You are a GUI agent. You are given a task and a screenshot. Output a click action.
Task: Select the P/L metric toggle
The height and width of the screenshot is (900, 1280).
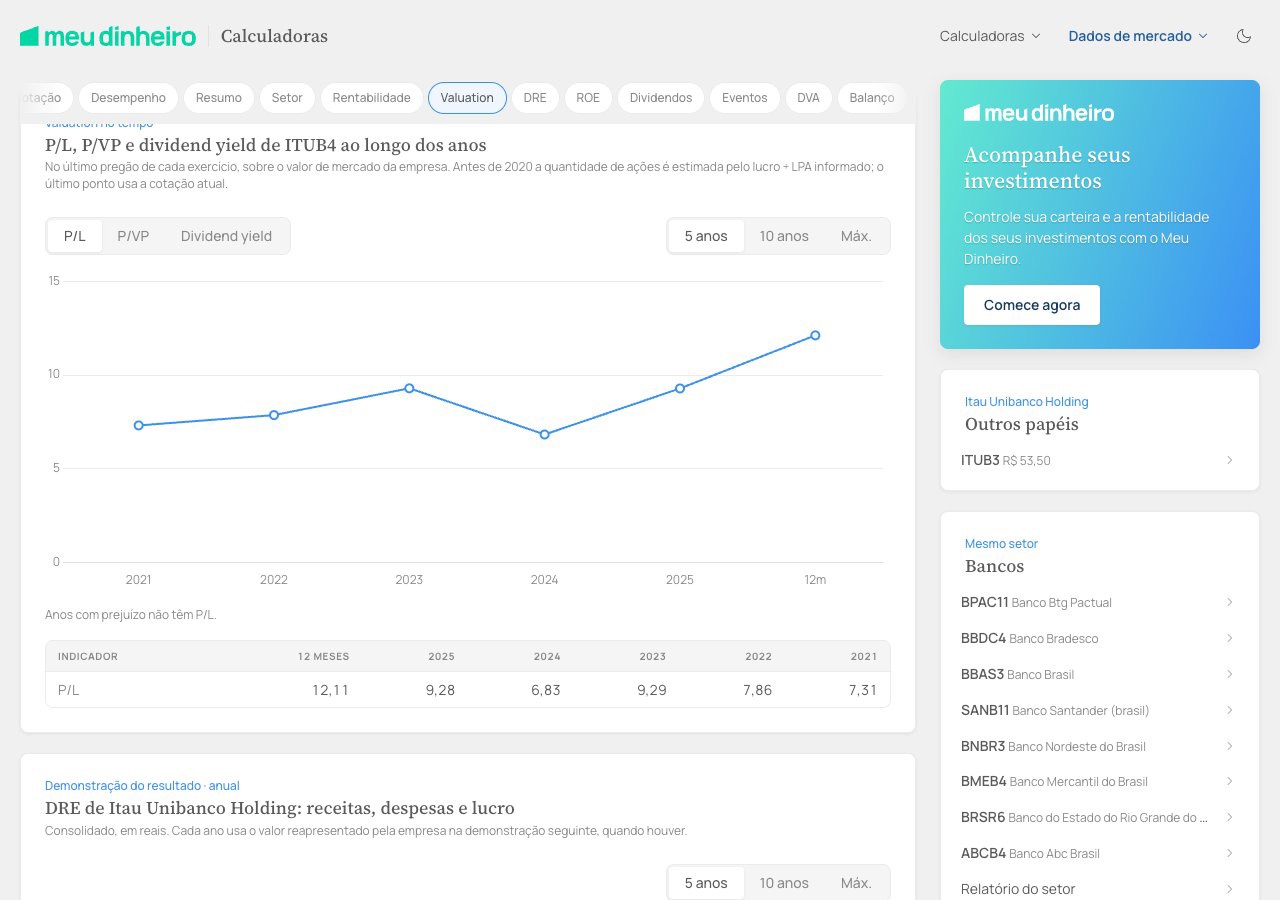pos(75,236)
